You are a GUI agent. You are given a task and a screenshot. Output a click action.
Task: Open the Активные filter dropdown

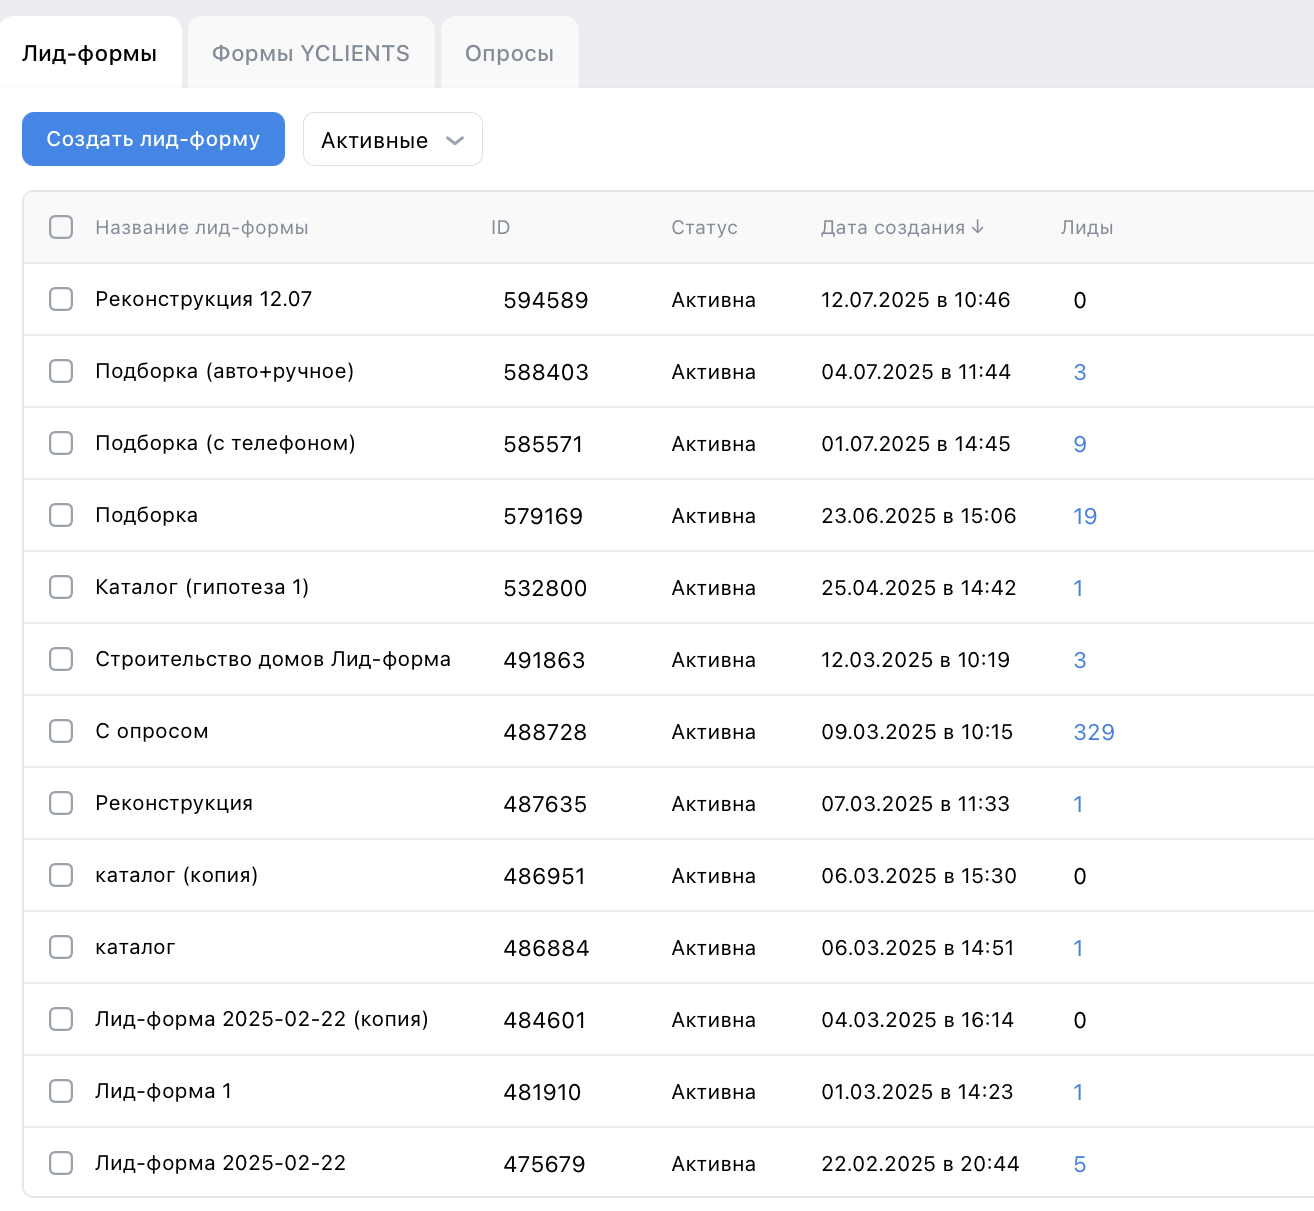[392, 140]
